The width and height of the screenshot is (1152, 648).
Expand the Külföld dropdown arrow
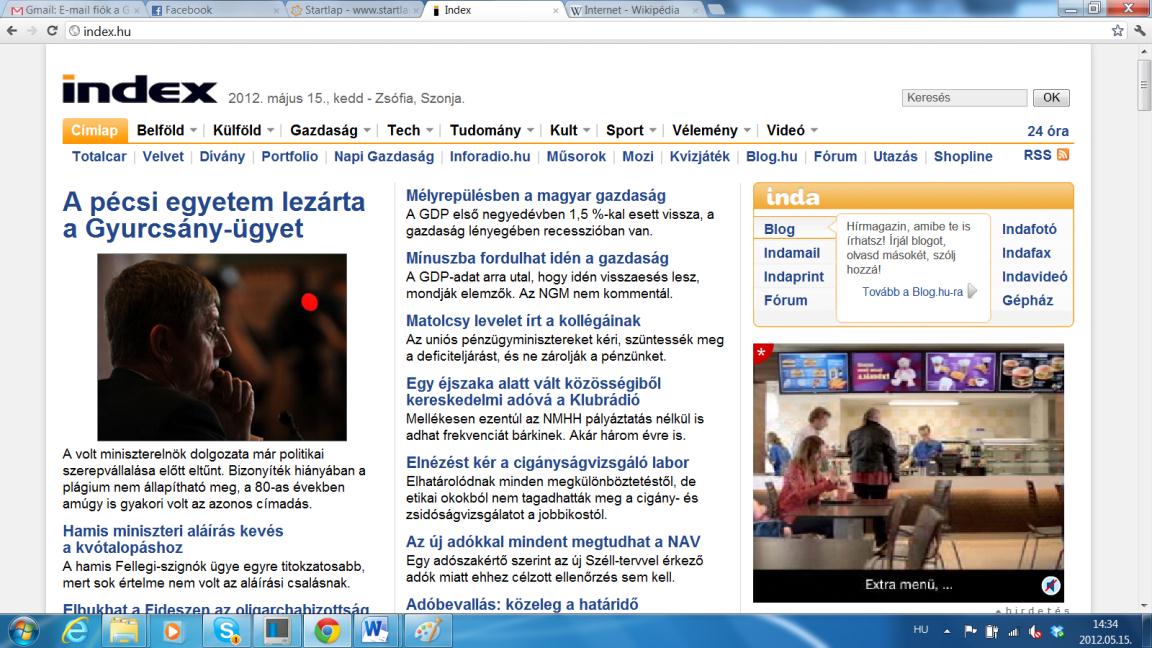pyautogui.click(x=270, y=131)
